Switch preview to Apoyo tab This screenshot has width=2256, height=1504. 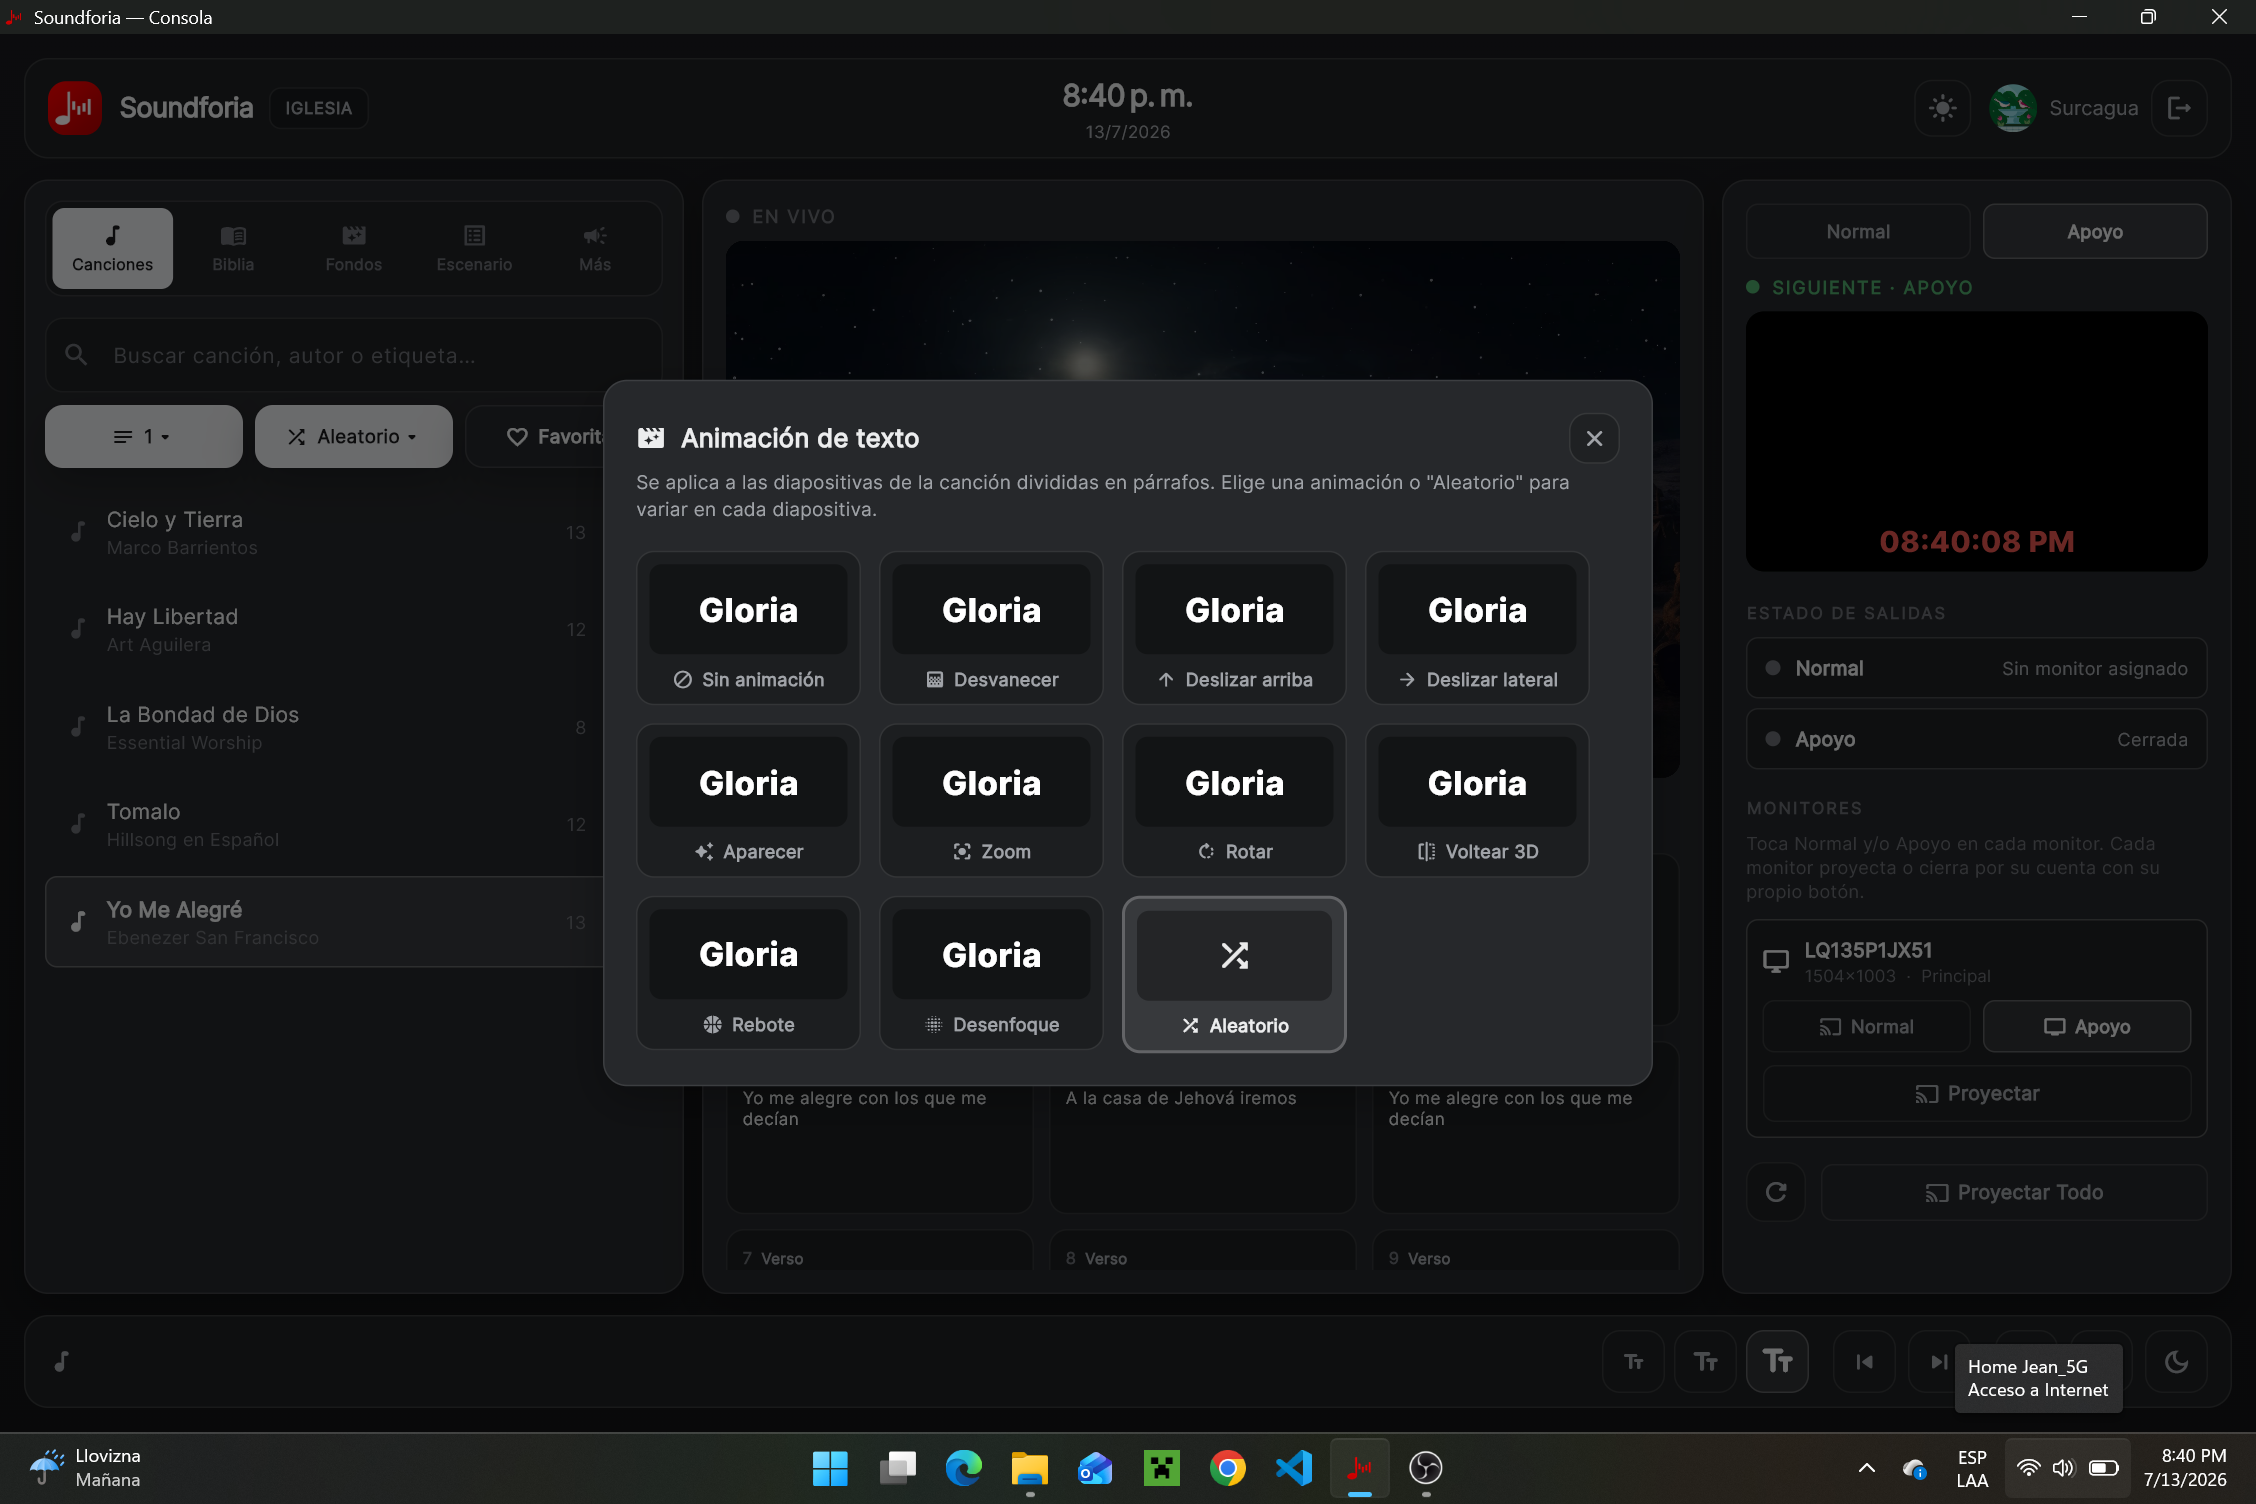pyautogui.click(x=2094, y=231)
